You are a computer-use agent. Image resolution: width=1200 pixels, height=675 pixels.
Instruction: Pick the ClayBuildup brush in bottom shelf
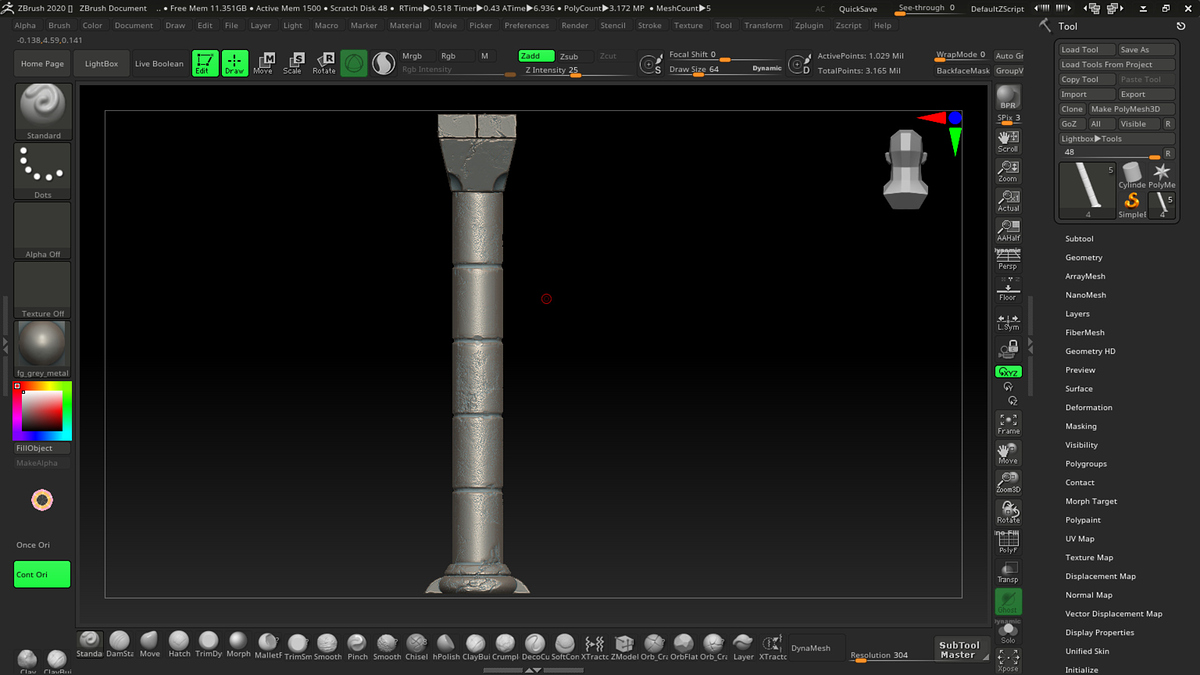click(x=475, y=646)
